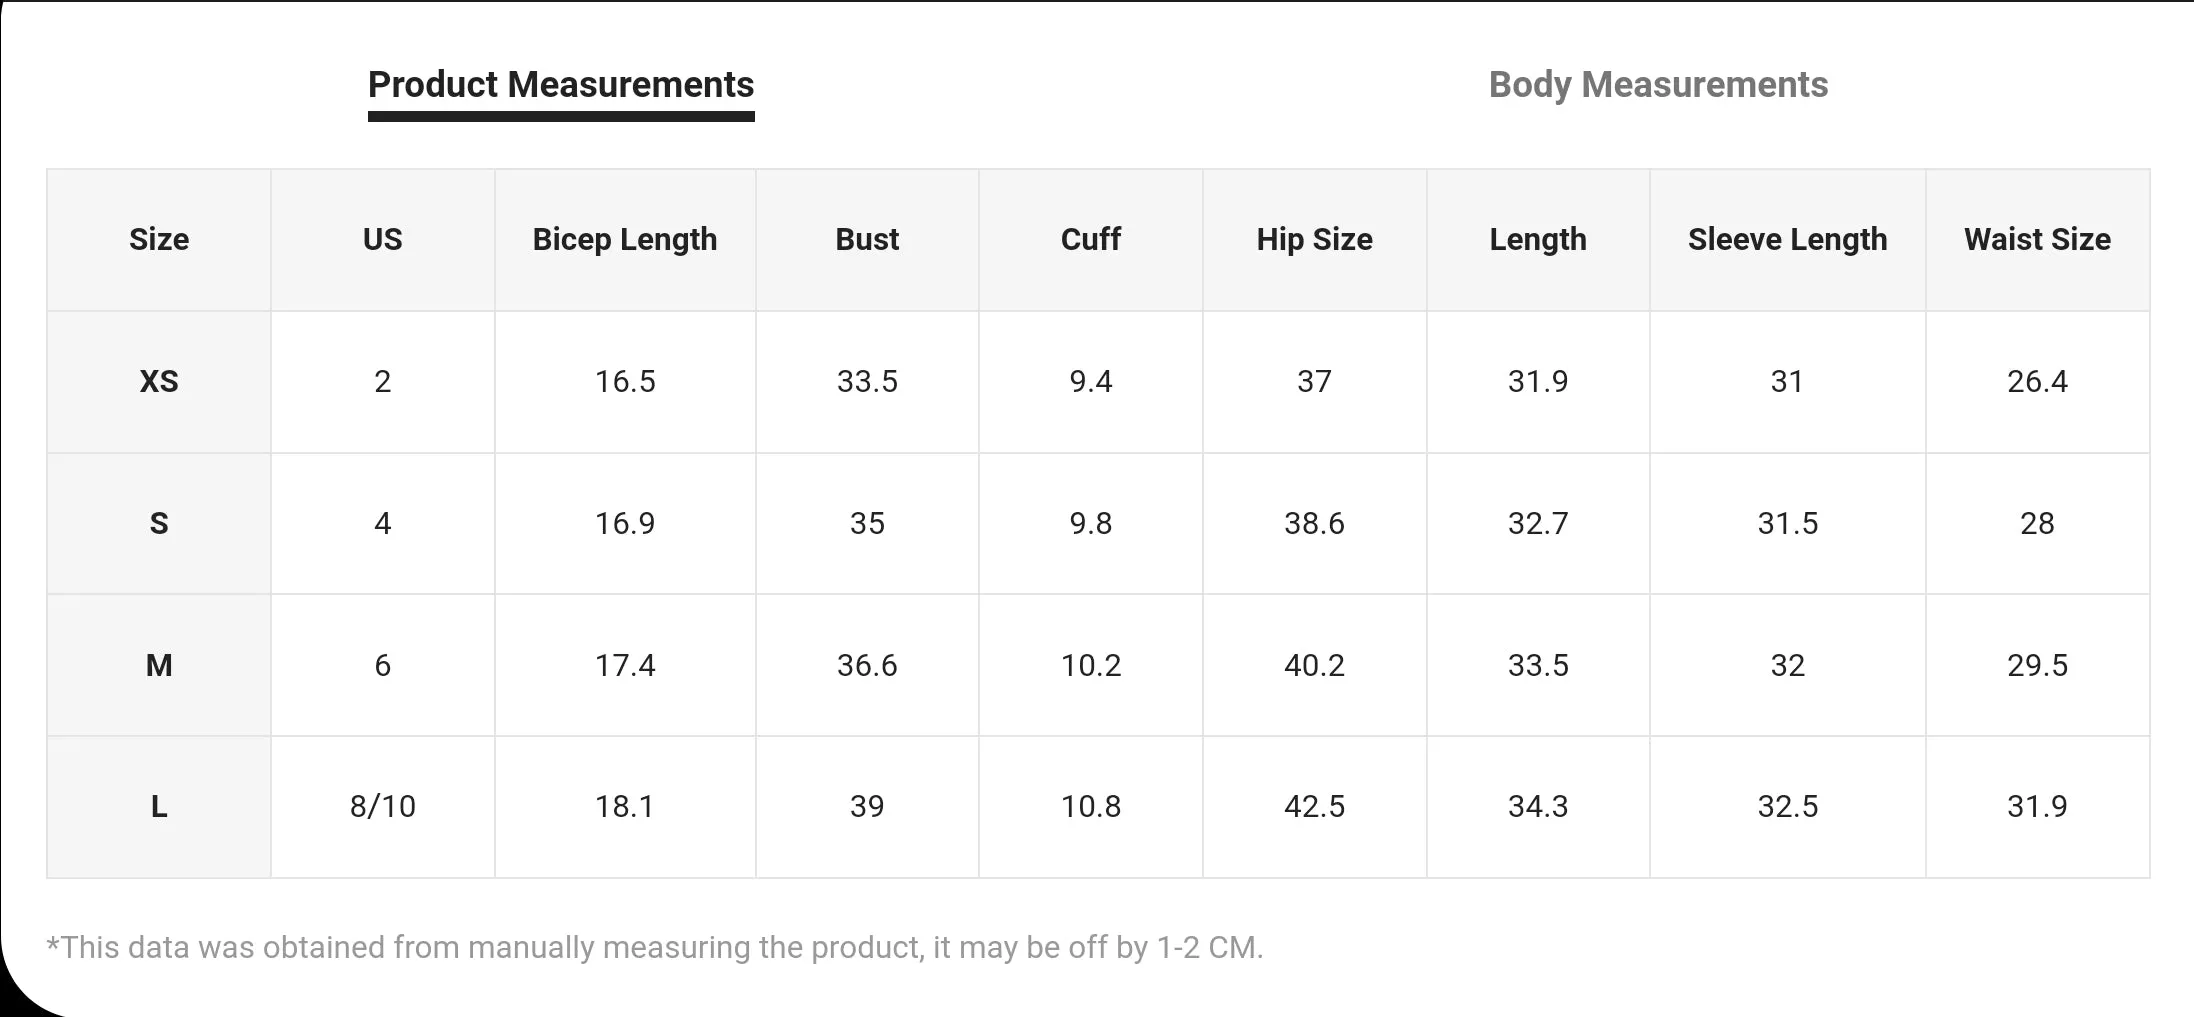The width and height of the screenshot is (2194, 1017).
Task: Select the S size row label
Action: 159,524
